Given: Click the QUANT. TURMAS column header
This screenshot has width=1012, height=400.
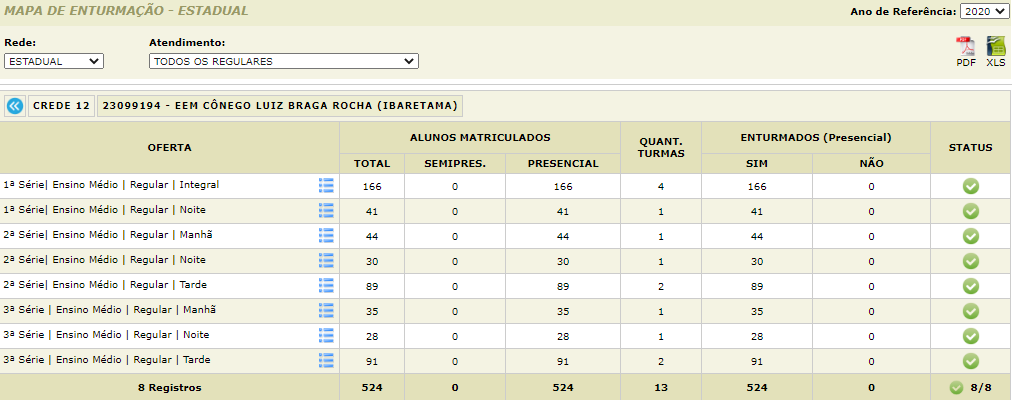Looking at the screenshot, I should pyautogui.click(x=661, y=147).
